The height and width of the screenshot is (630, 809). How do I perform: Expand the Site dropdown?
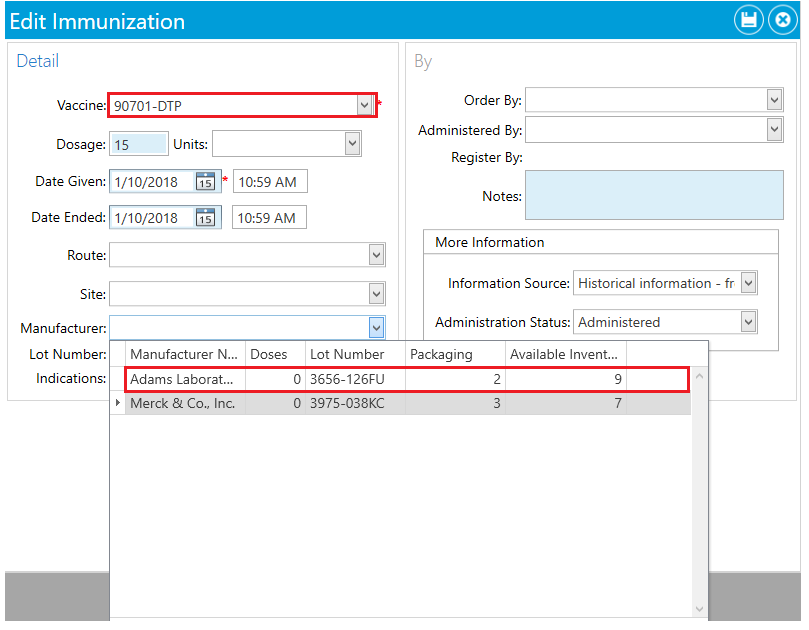click(x=376, y=293)
